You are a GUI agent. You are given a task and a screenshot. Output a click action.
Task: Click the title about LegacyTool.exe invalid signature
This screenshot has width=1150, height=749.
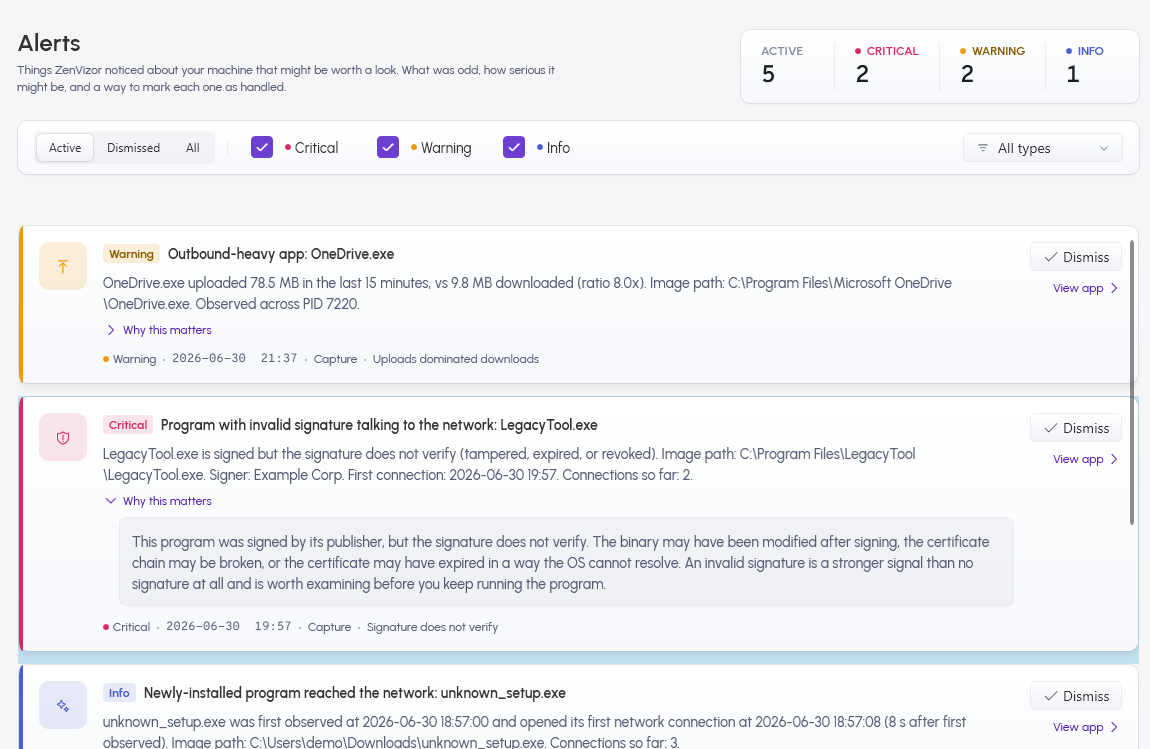coord(379,425)
